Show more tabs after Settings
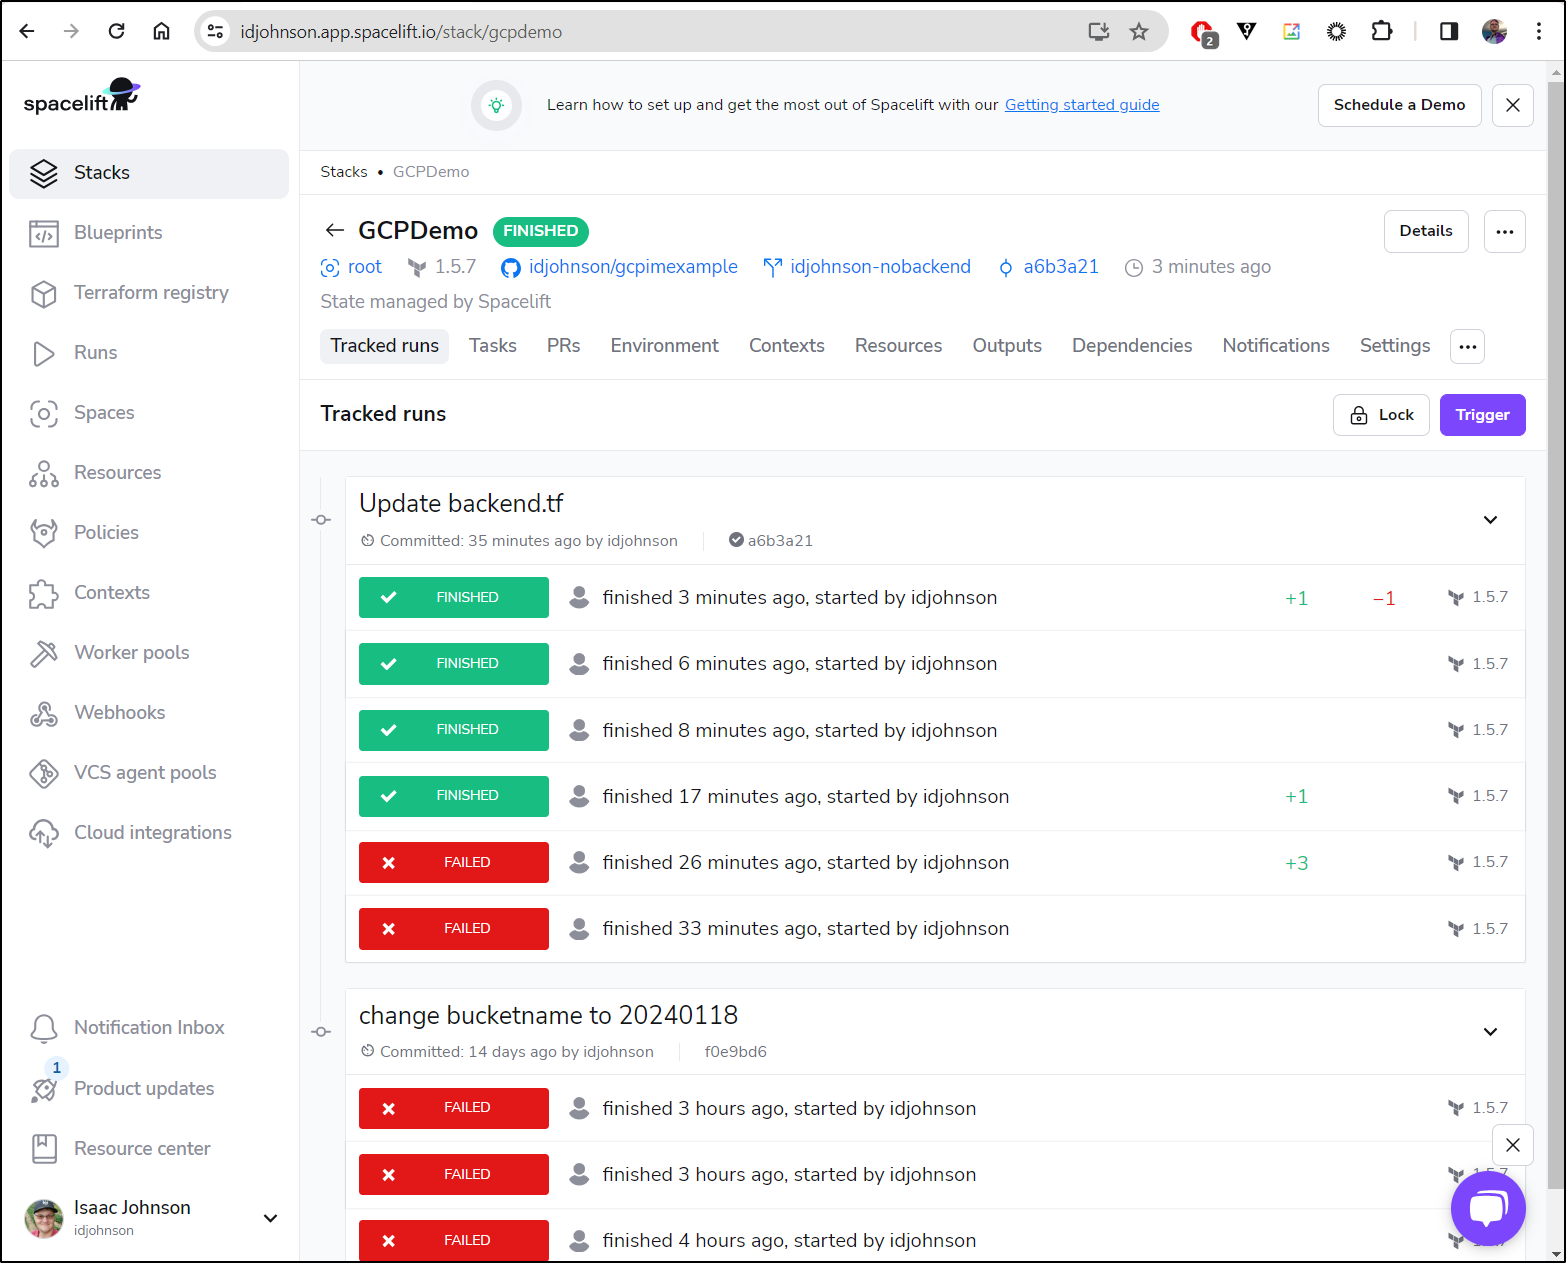The height and width of the screenshot is (1263, 1566). click(1468, 346)
